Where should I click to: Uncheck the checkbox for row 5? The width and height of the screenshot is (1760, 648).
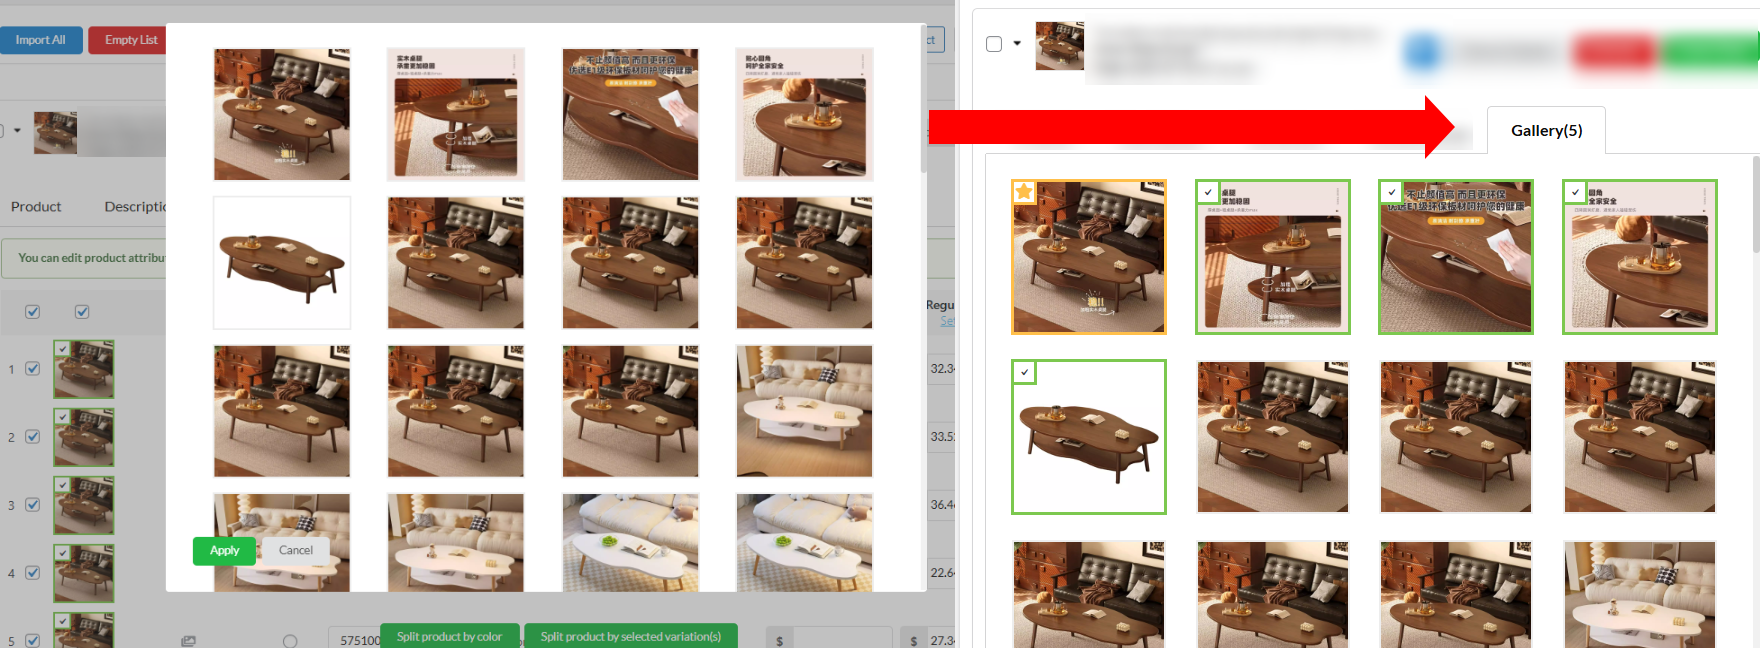click(33, 641)
